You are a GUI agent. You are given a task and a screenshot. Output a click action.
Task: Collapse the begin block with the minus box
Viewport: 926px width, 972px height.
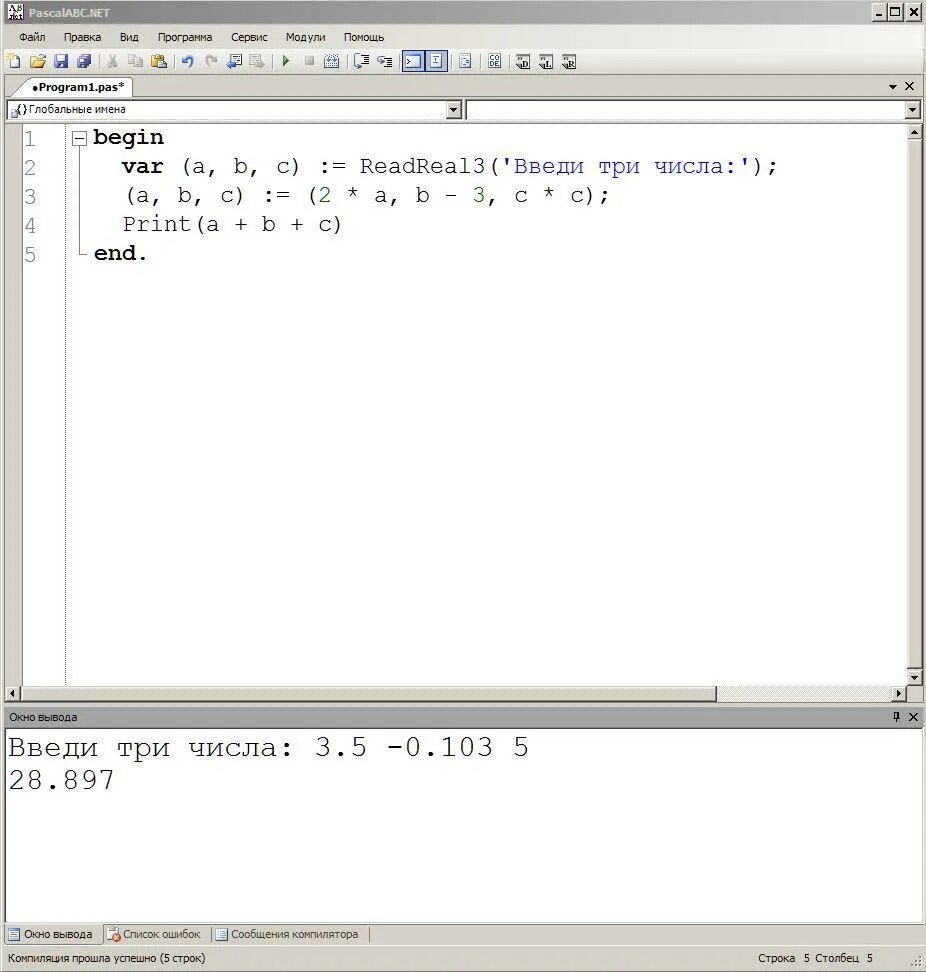pos(79,138)
